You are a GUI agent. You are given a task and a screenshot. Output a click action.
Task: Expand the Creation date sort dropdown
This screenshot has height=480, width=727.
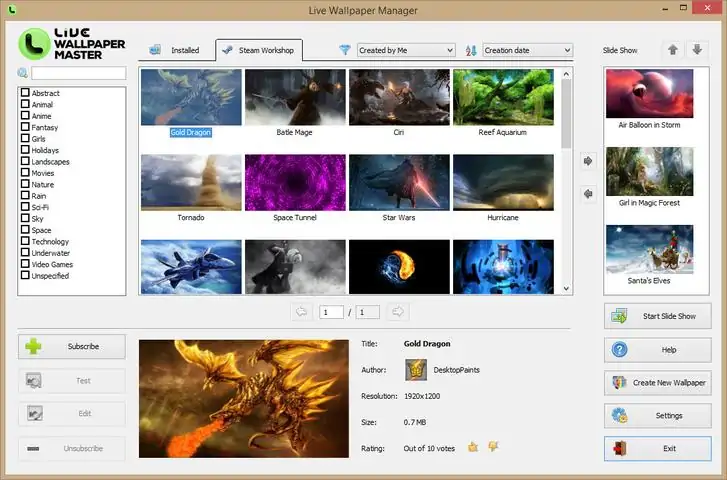click(x=527, y=50)
